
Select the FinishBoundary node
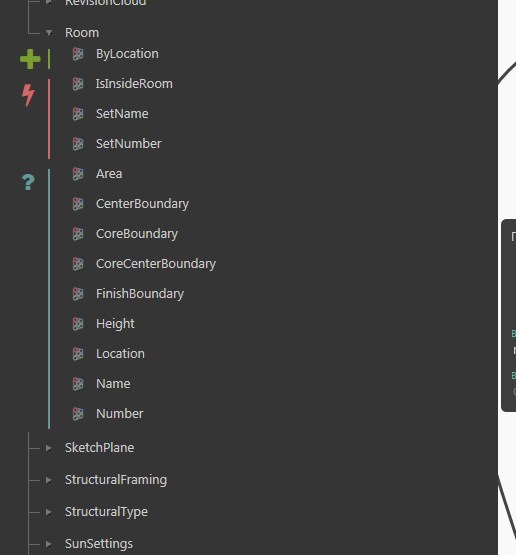140,294
